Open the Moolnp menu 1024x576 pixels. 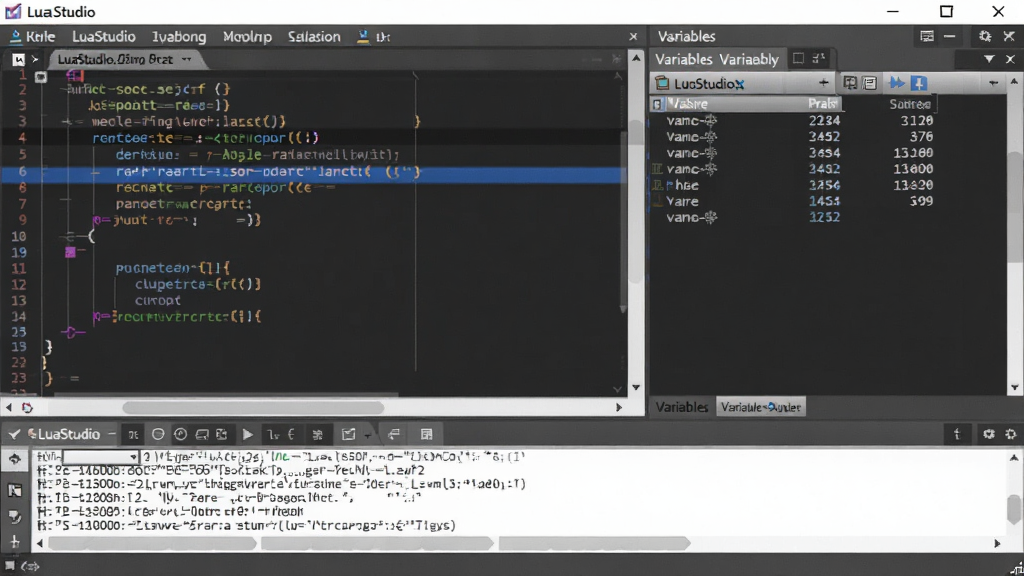pos(247,37)
